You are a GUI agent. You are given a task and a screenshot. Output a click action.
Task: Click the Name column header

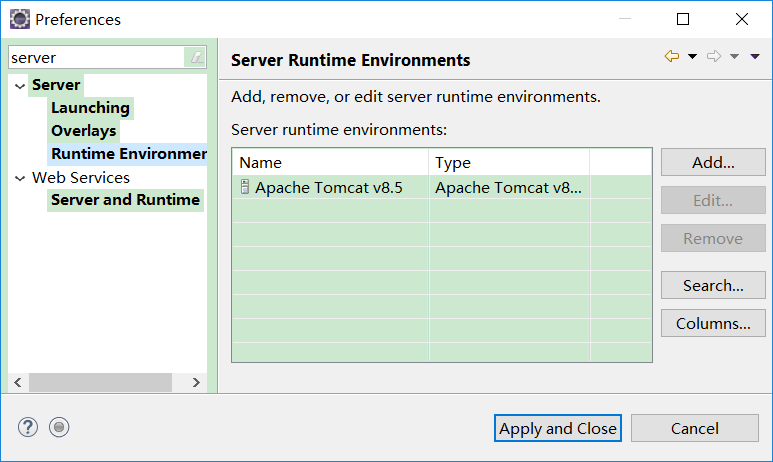pos(330,162)
